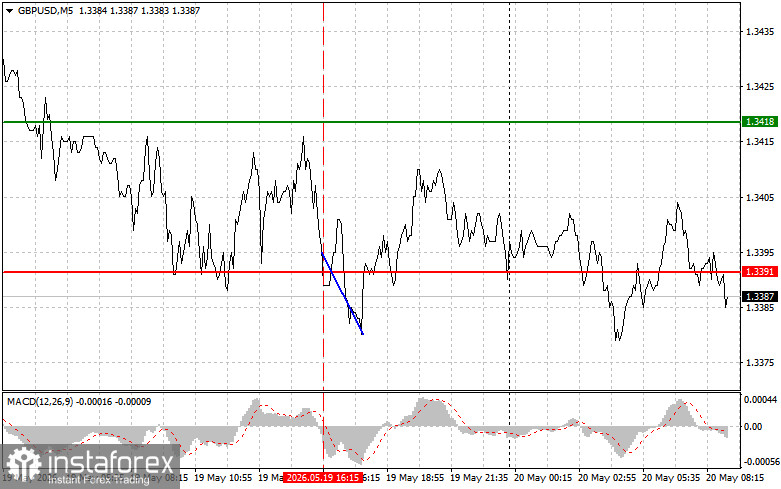The image size is (781, 489).
Task: Click the 1.3435 price scale label
Action: click(760, 31)
